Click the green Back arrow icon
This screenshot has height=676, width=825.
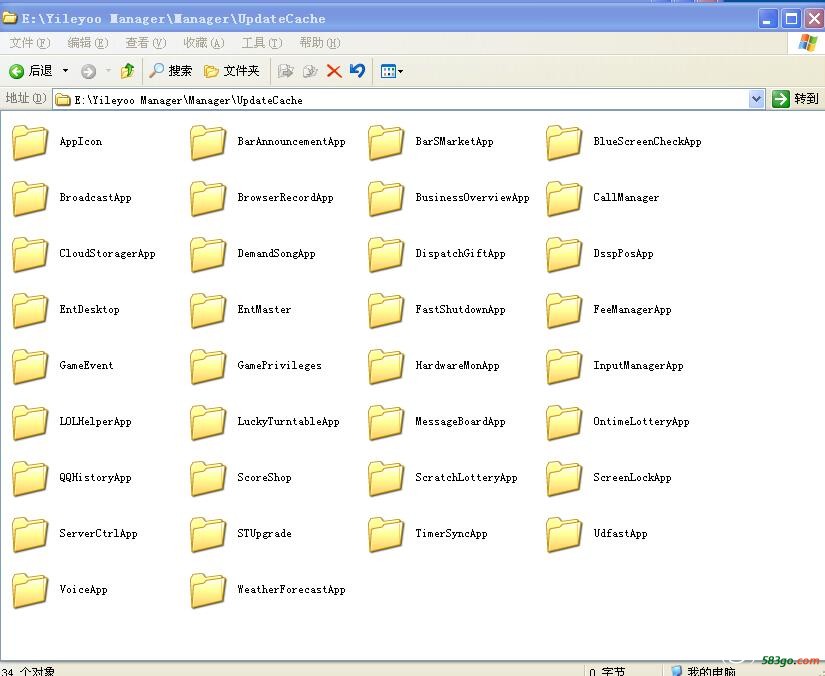pyautogui.click(x=16, y=71)
